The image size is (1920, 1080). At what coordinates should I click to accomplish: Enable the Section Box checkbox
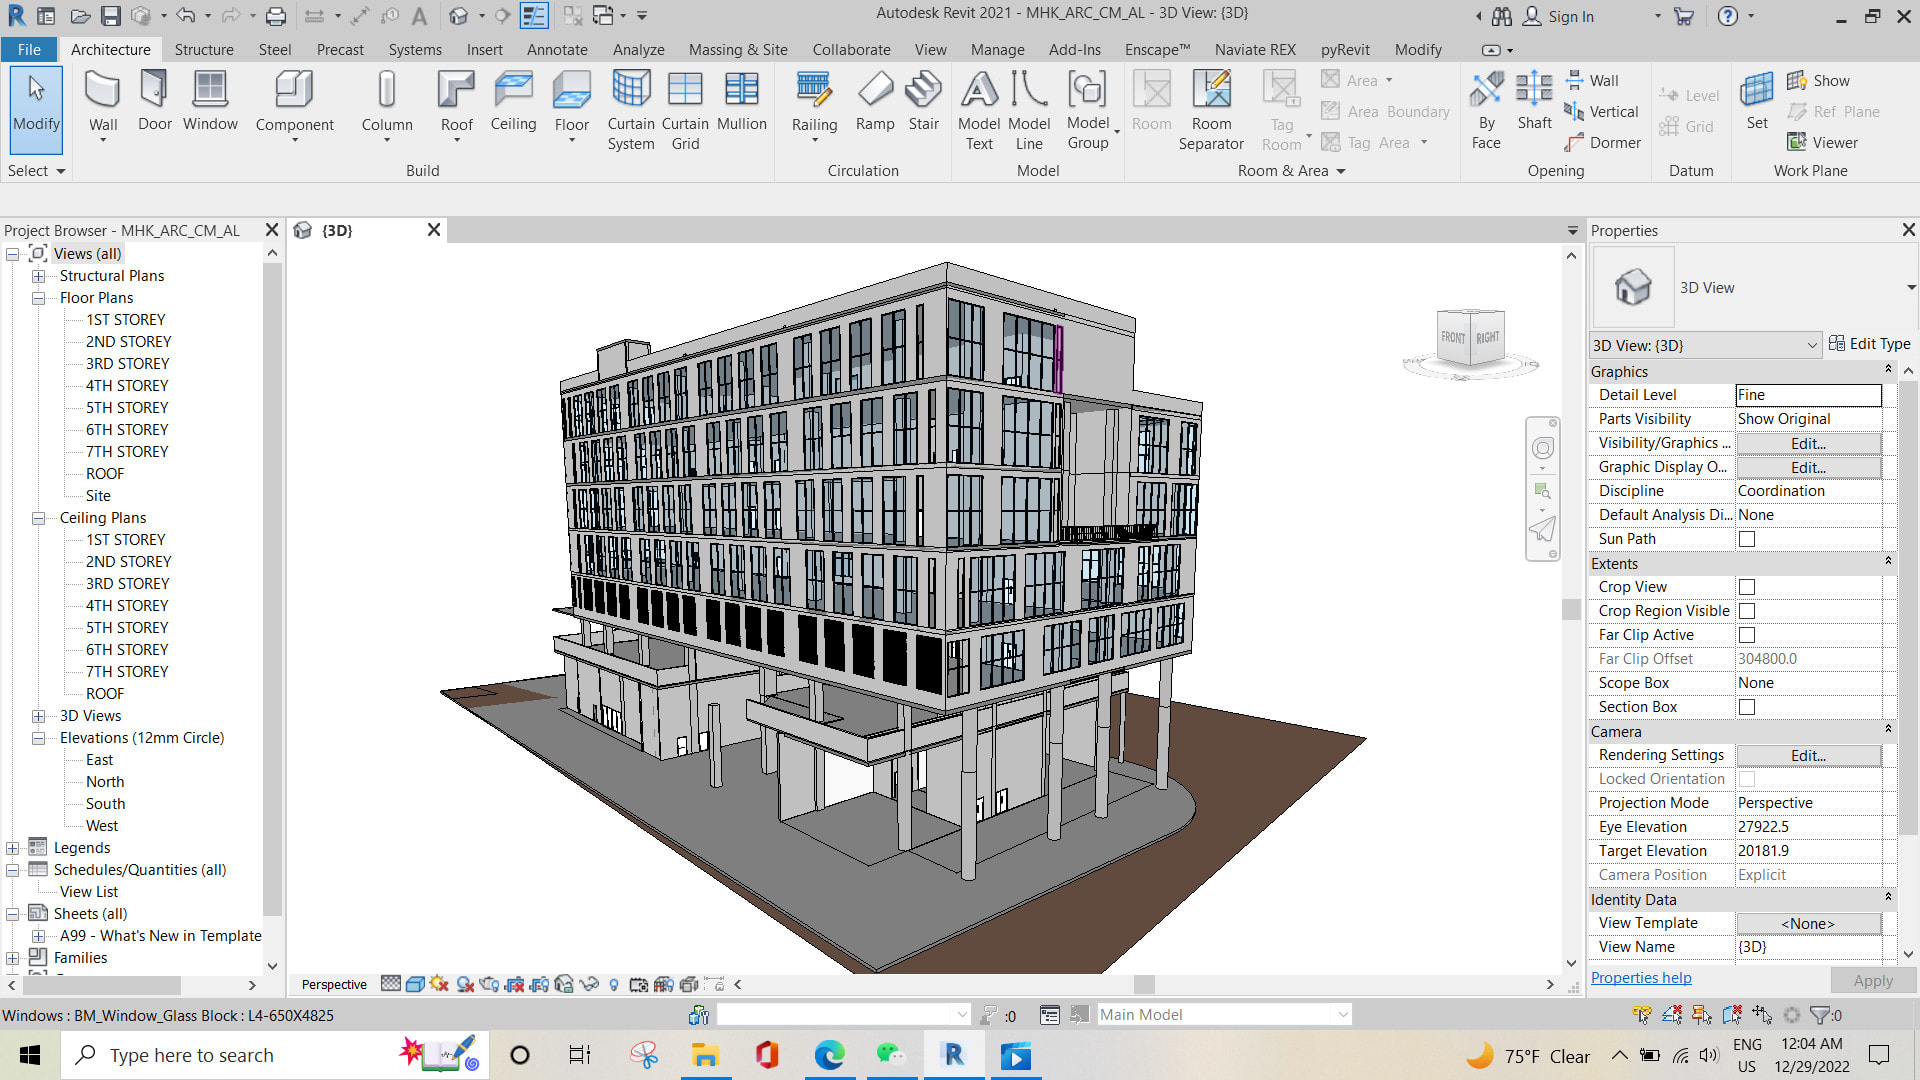coord(1746,706)
